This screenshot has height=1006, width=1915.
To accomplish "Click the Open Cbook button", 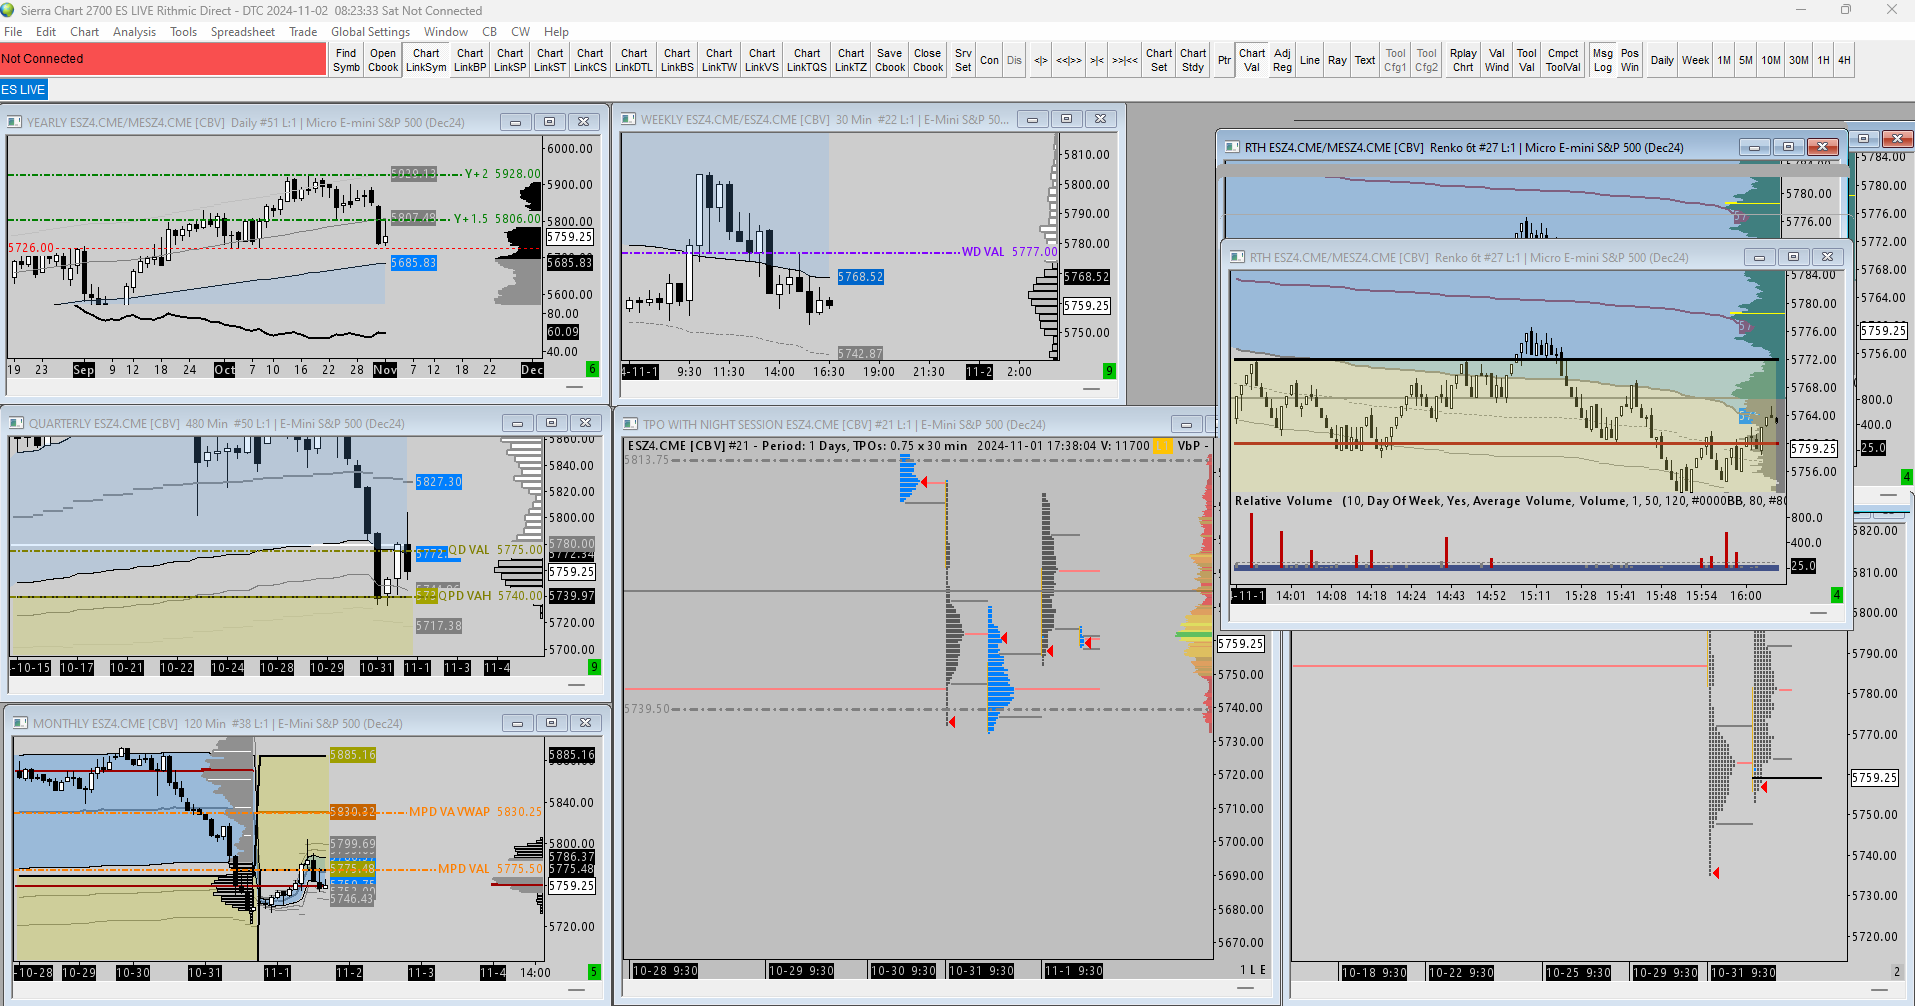I will tap(383, 60).
